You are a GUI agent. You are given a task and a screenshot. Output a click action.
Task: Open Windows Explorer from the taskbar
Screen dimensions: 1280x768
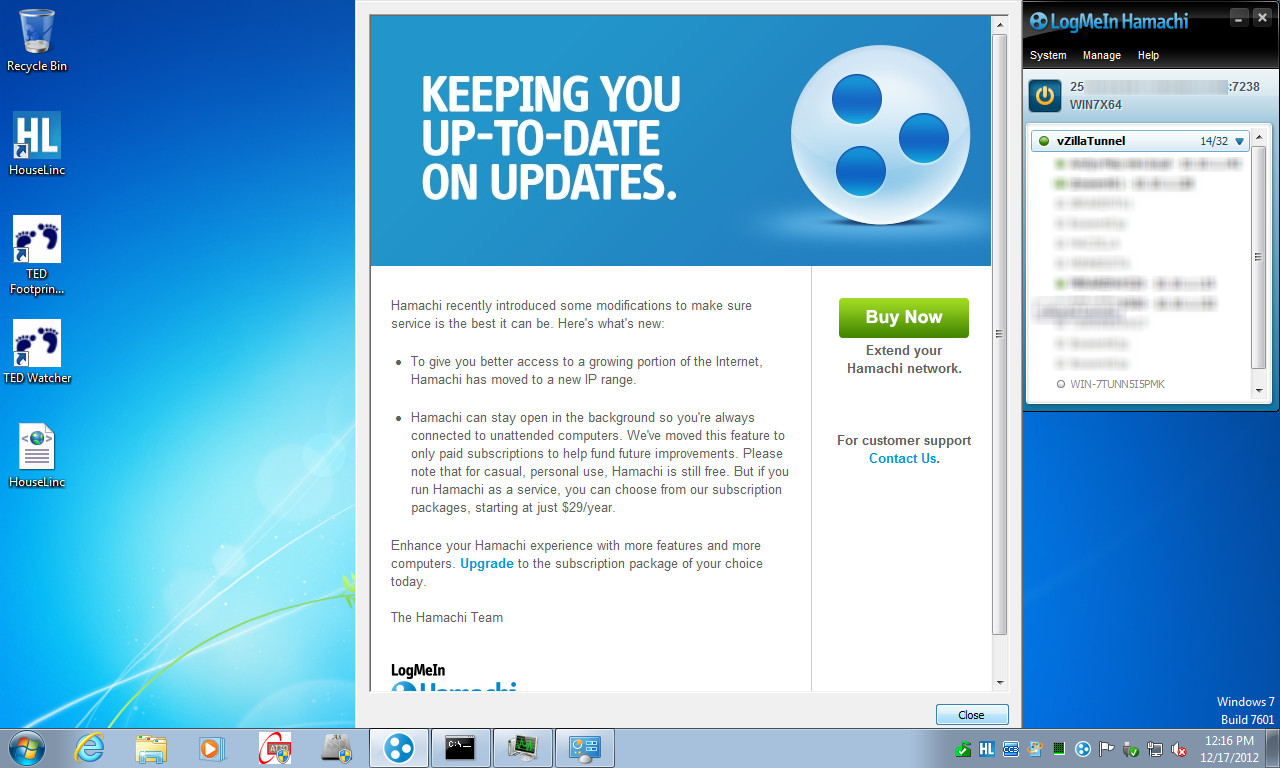pyautogui.click(x=151, y=748)
